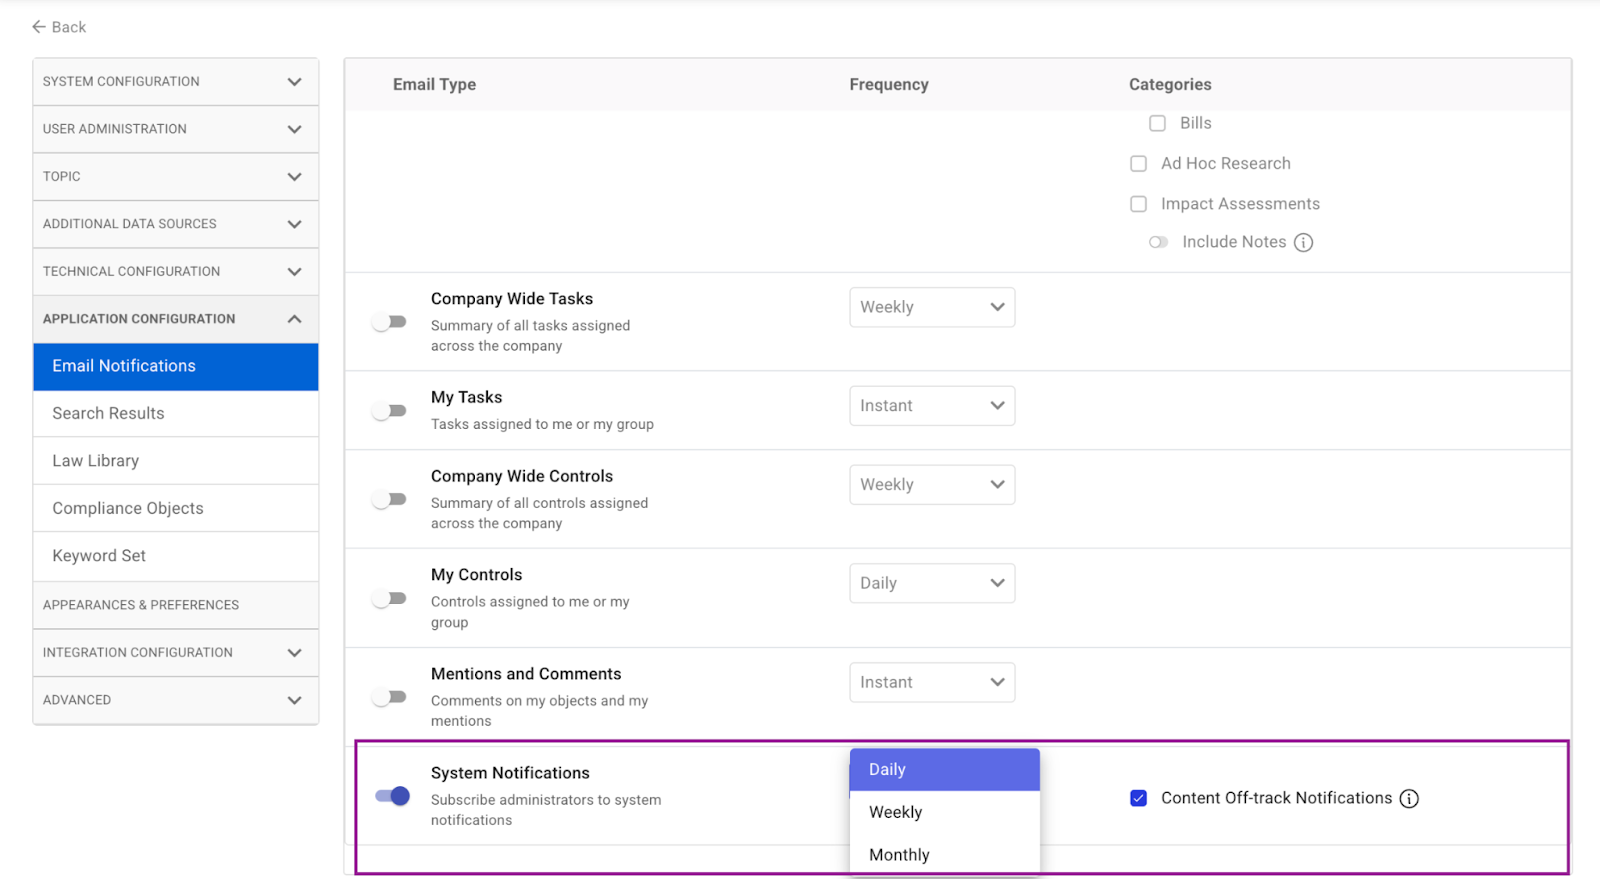
Task: Turn on the My Controls toggle
Action: 389,598
